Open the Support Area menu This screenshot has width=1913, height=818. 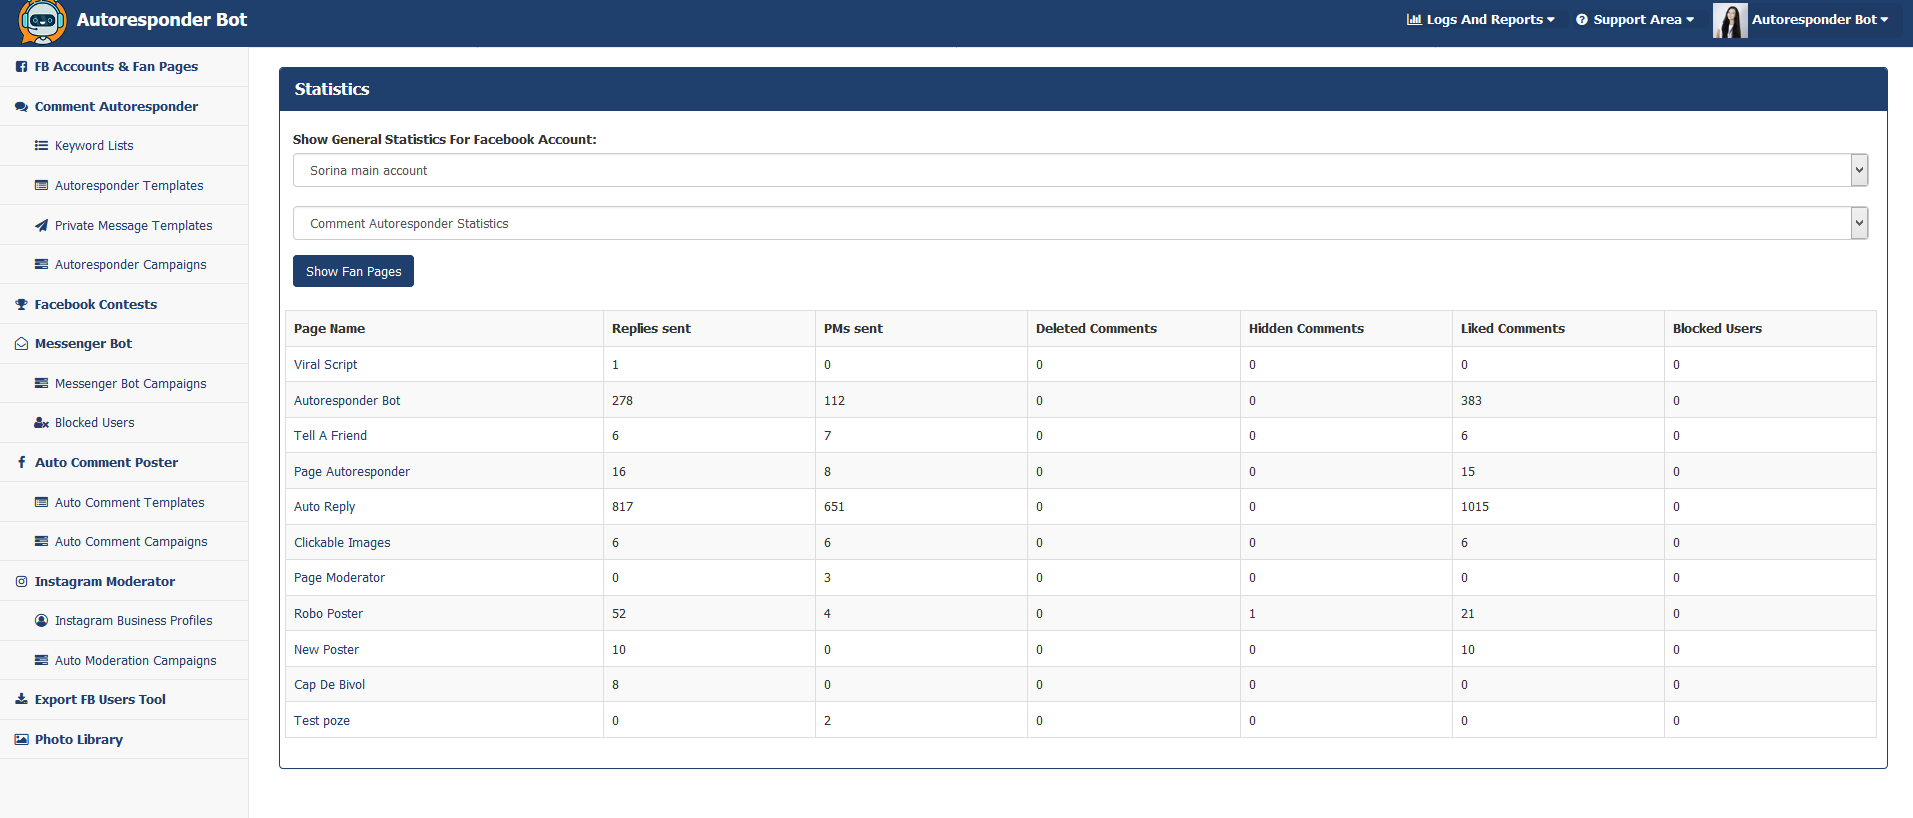pos(1635,20)
